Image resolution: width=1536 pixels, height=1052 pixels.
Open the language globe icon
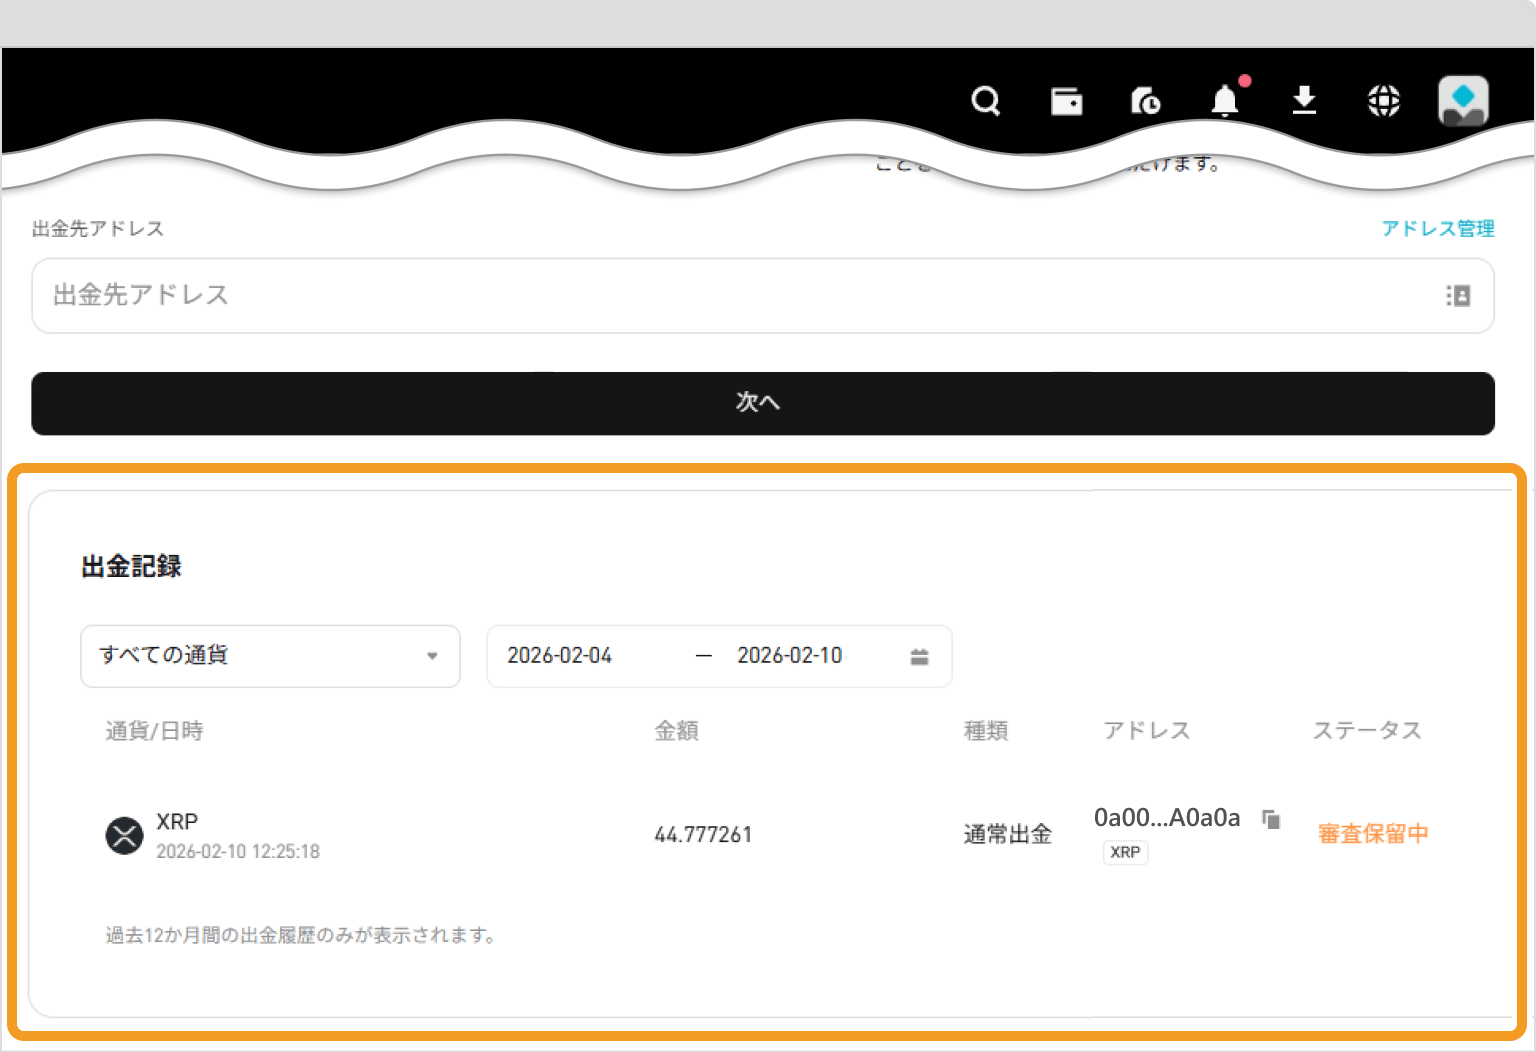[1384, 101]
